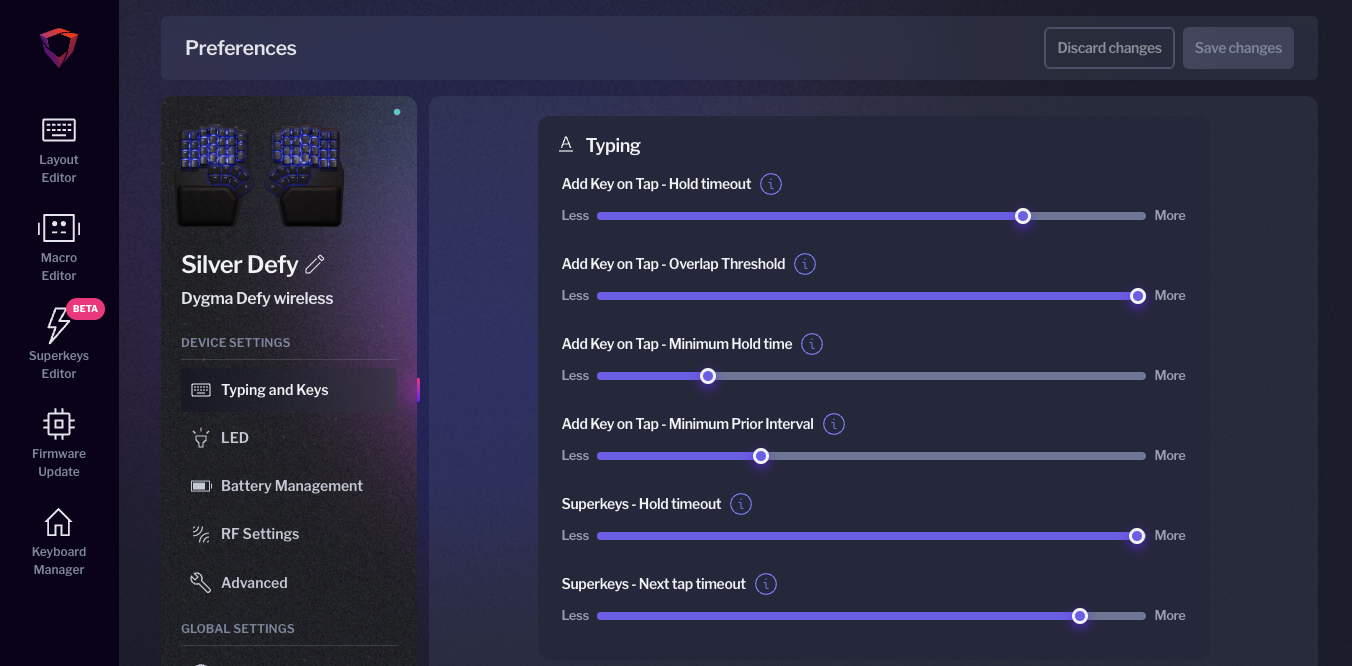
Task: Click the Dygma Defy wireless label
Action: coord(257,298)
